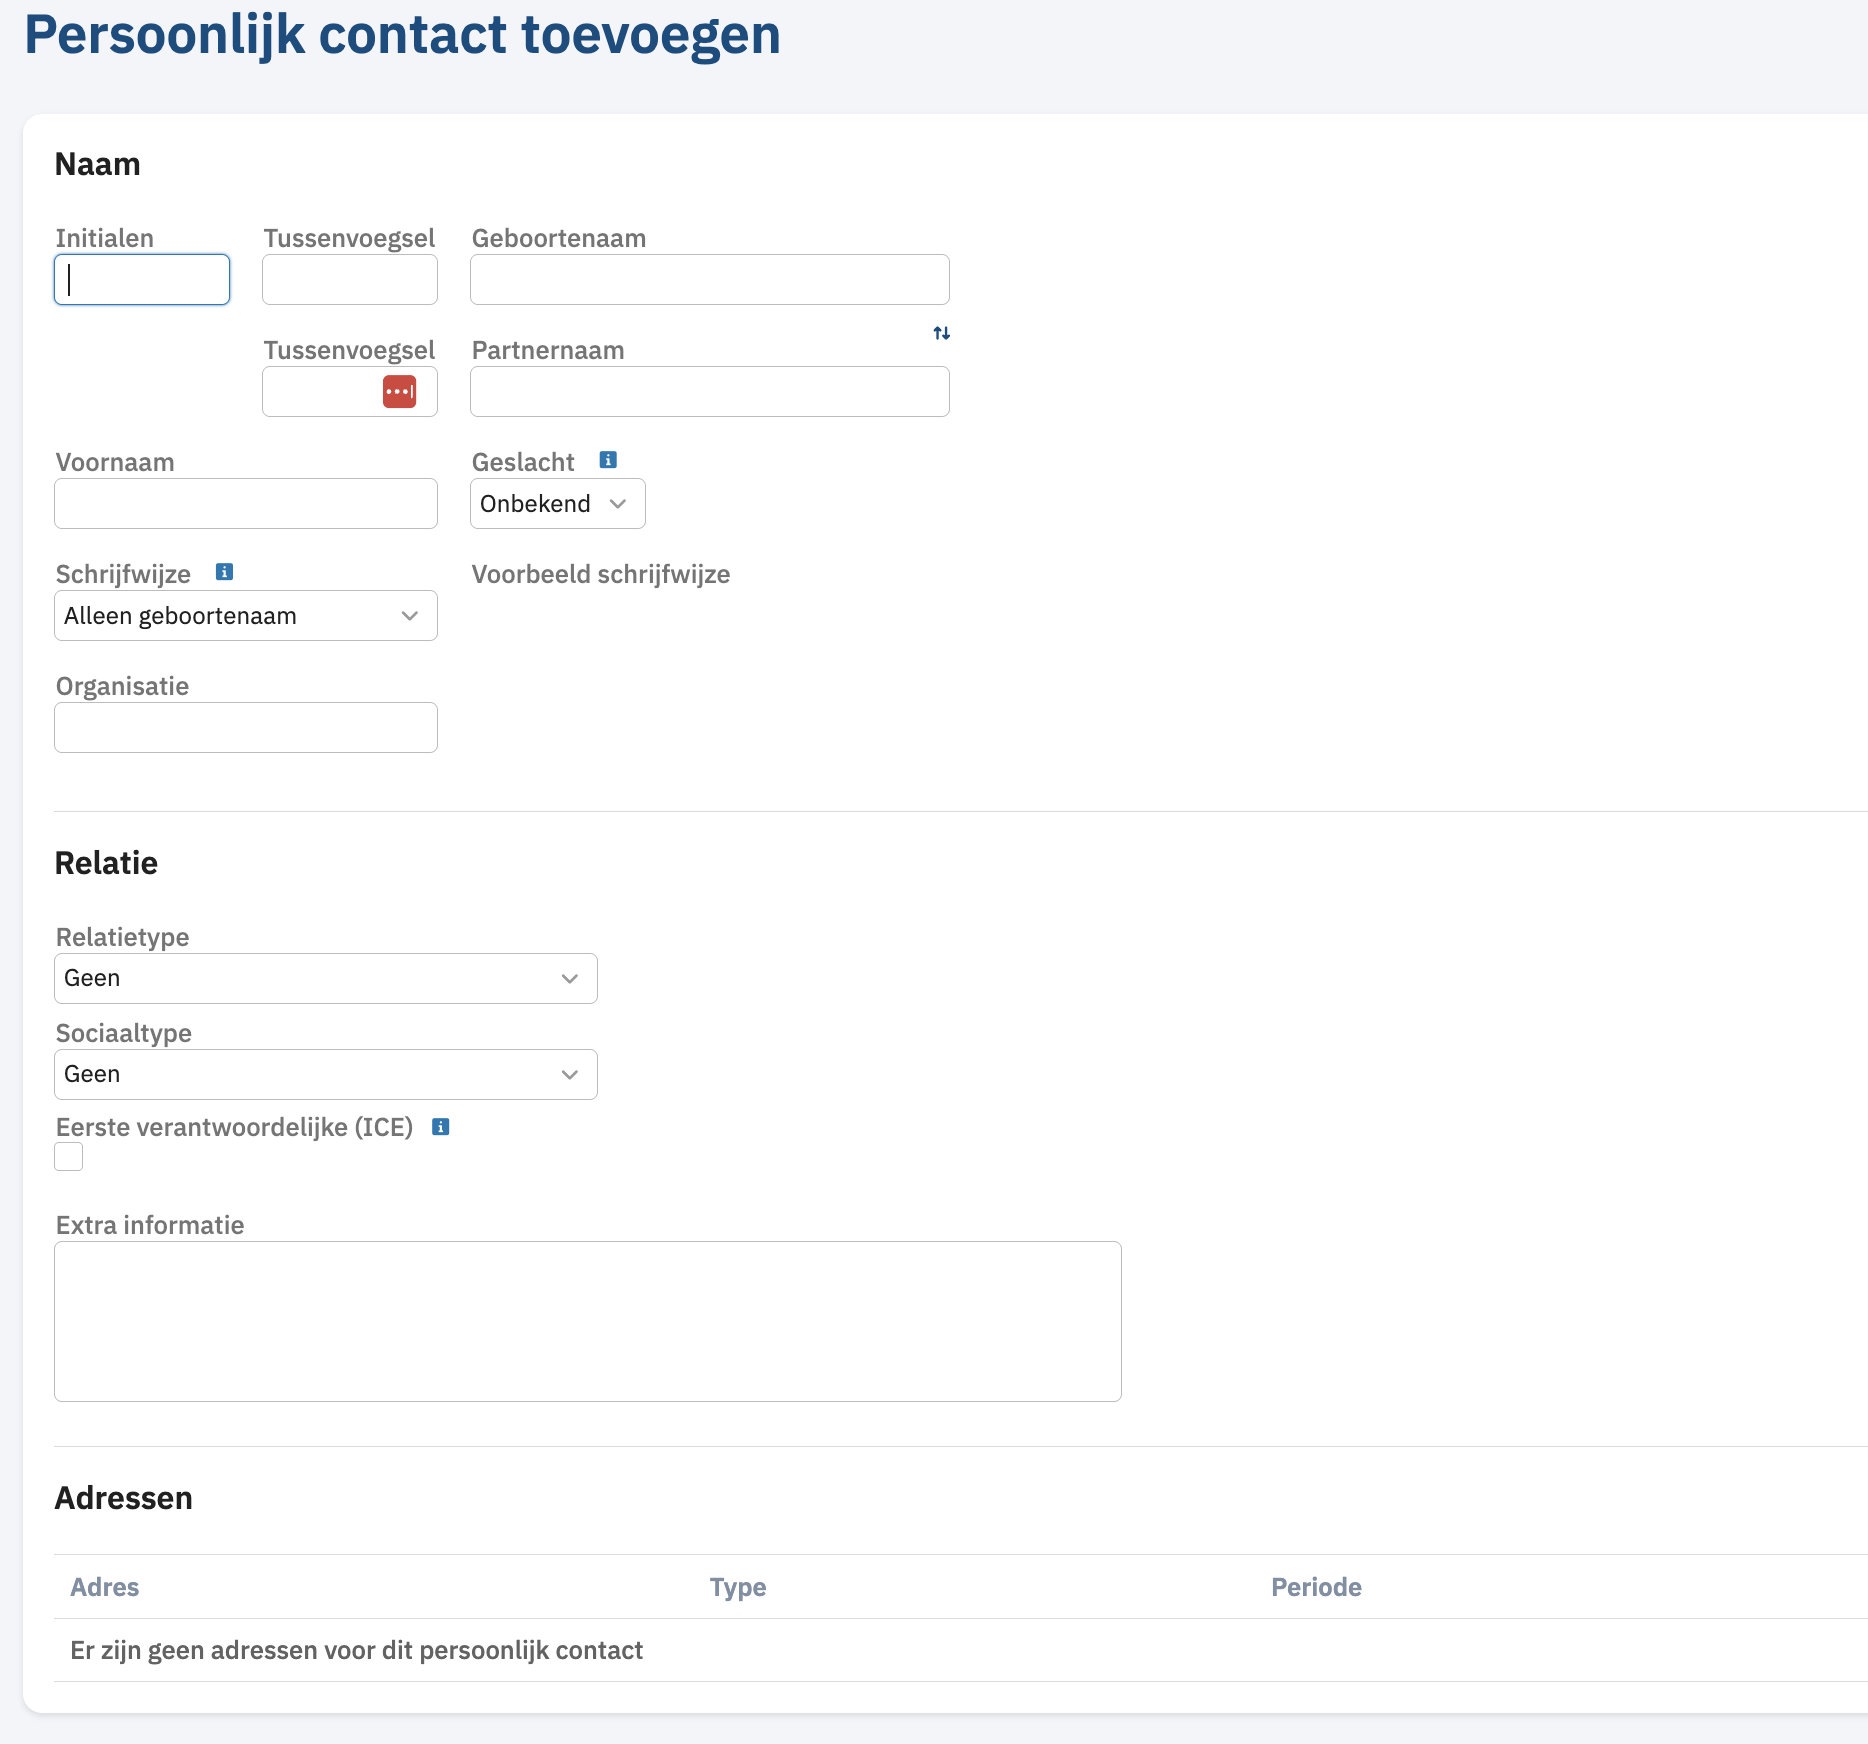Click the Organisatie input field

[245, 728]
